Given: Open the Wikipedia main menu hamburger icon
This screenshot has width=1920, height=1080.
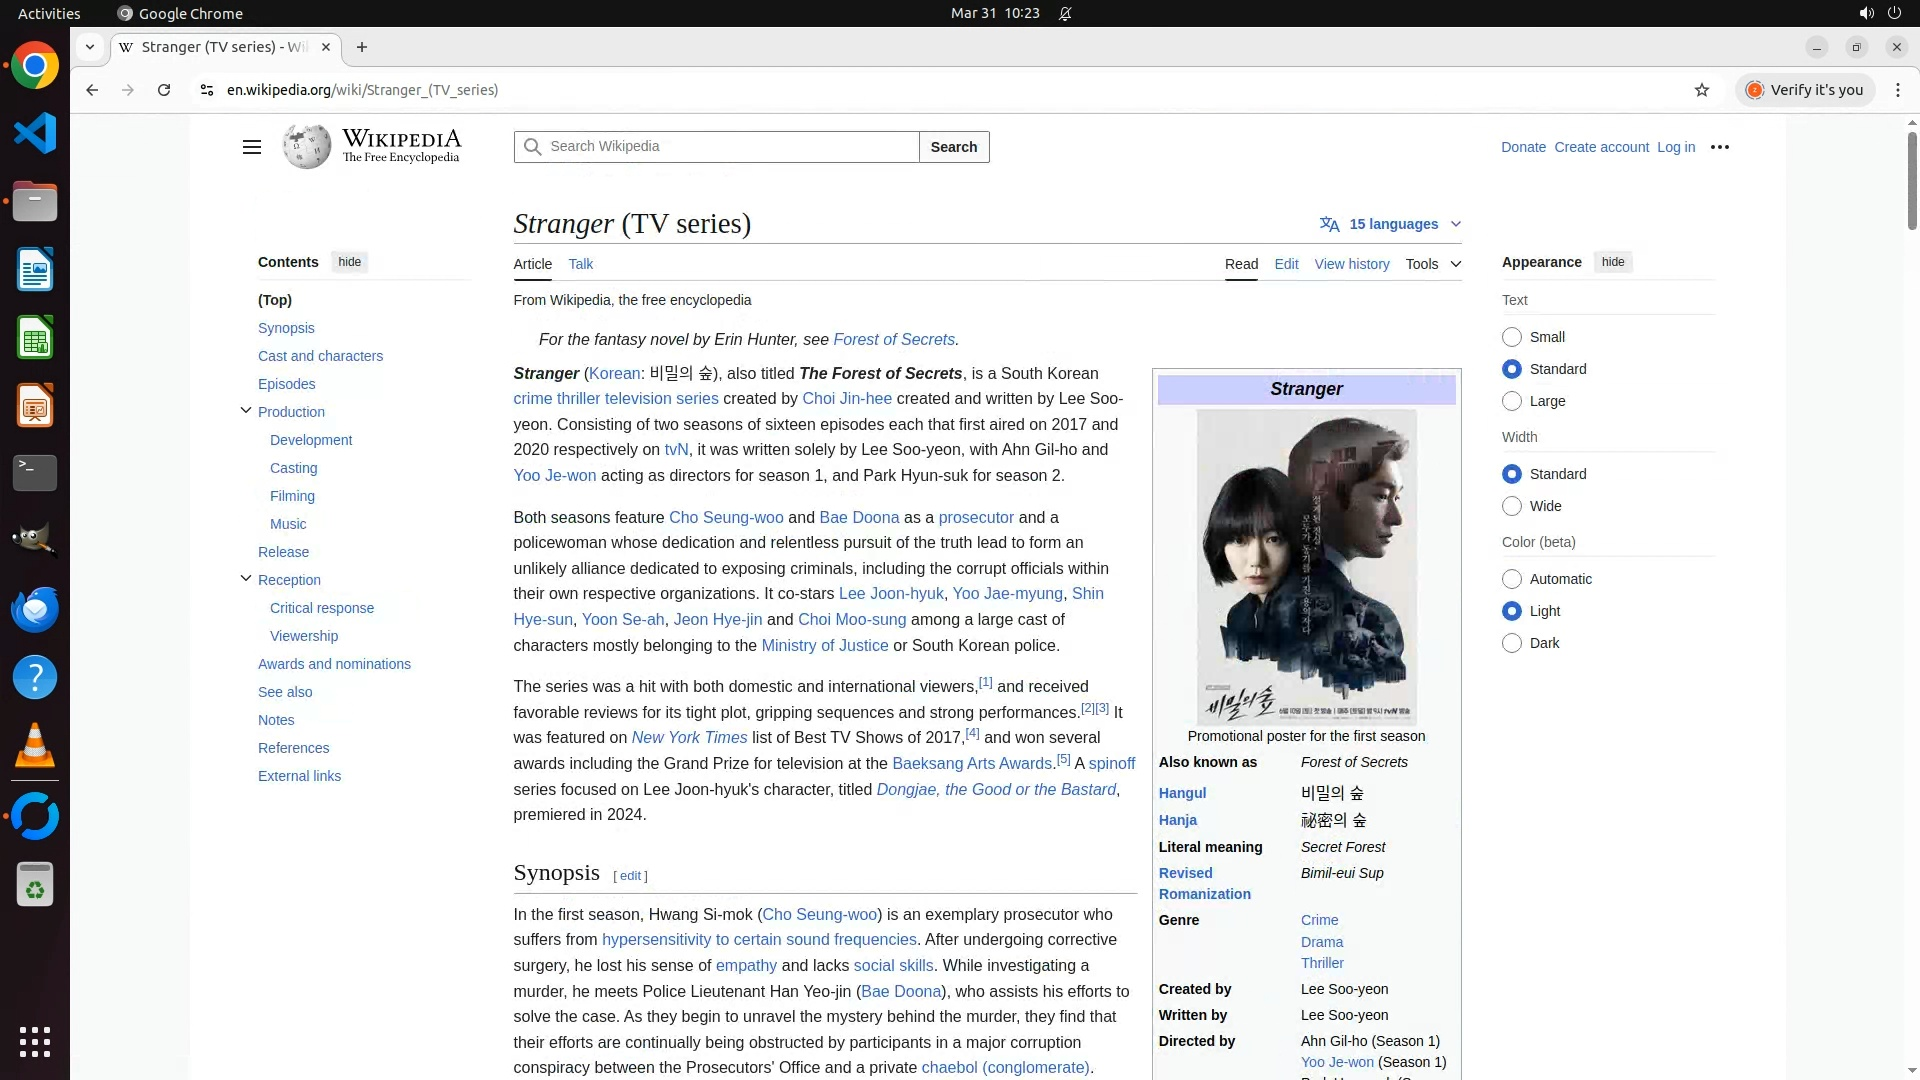Looking at the screenshot, I should (x=251, y=147).
